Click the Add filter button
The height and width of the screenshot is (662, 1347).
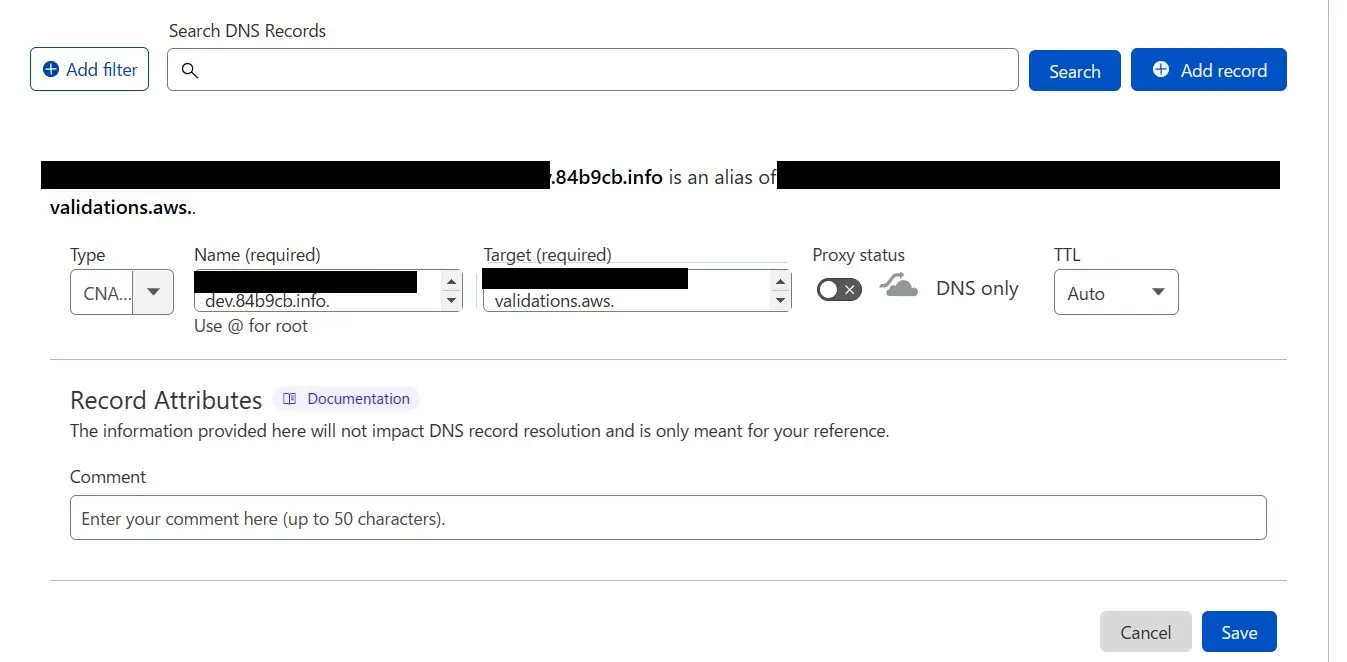click(x=89, y=70)
